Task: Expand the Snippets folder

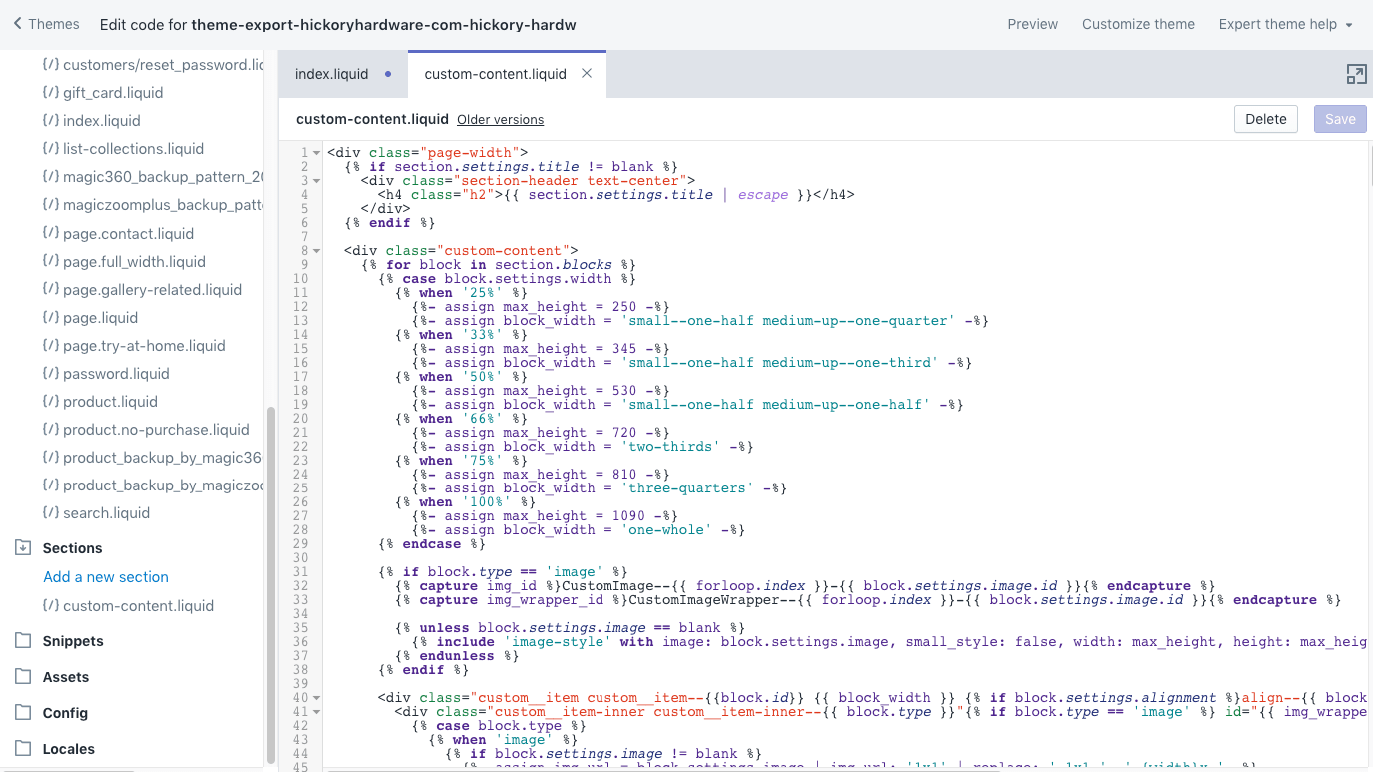Action: pyautogui.click(x=73, y=641)
